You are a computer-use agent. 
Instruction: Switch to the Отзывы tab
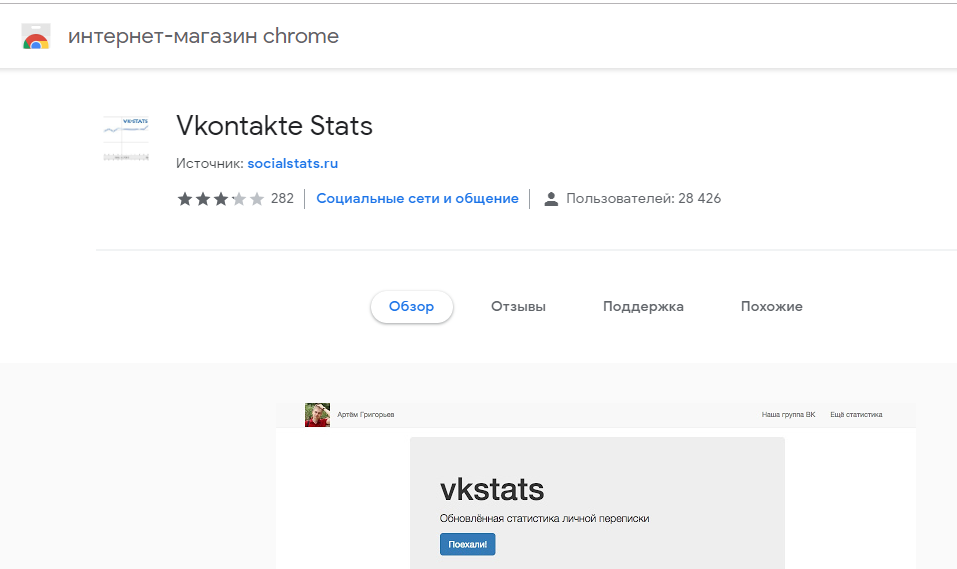click(x=518, y=306)
